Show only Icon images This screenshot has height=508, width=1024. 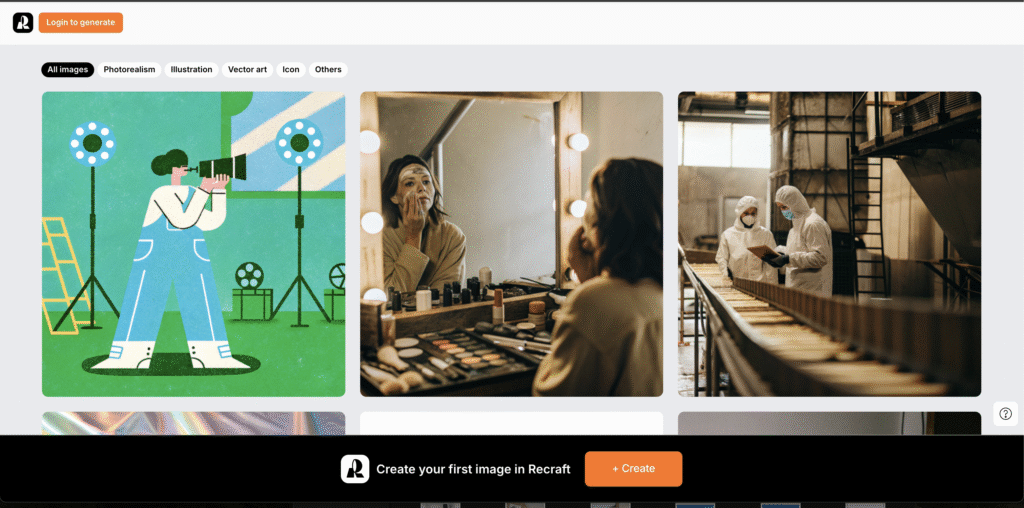click(291, 70)
